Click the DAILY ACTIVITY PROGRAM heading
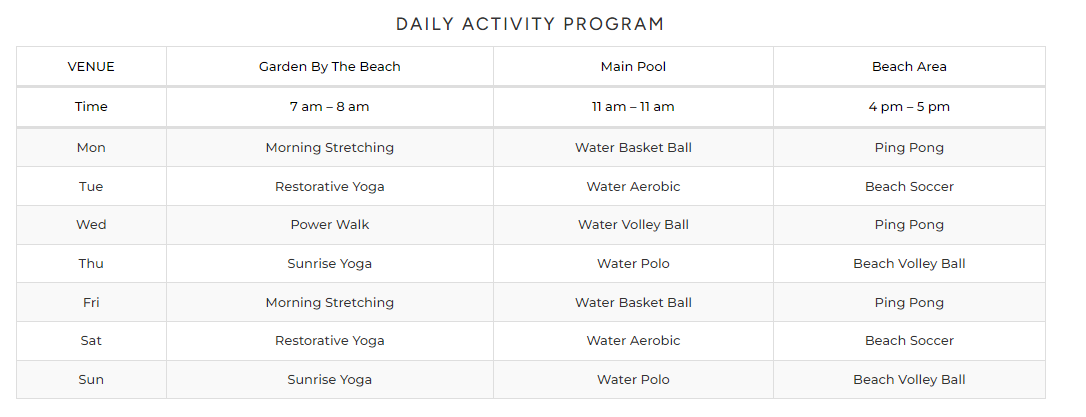The height and width of the screenshot is (417, 1086). coord(530,24)
